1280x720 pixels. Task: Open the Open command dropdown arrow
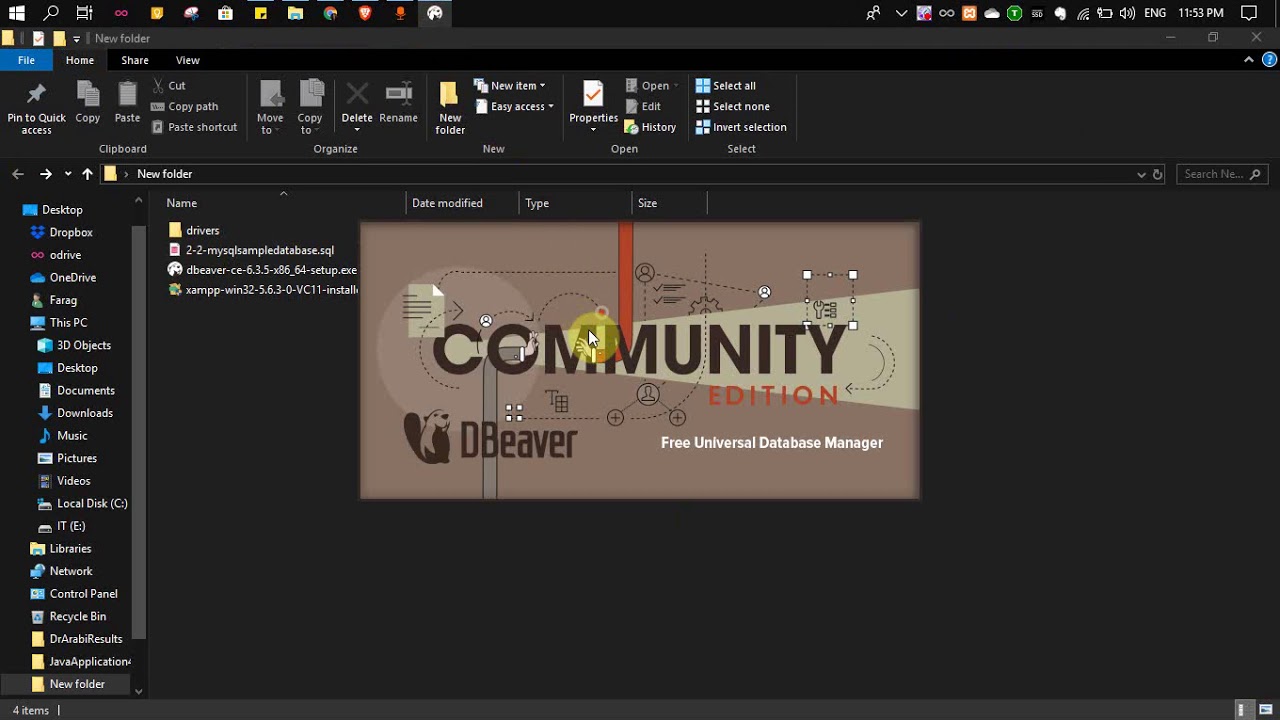point(677,86)
